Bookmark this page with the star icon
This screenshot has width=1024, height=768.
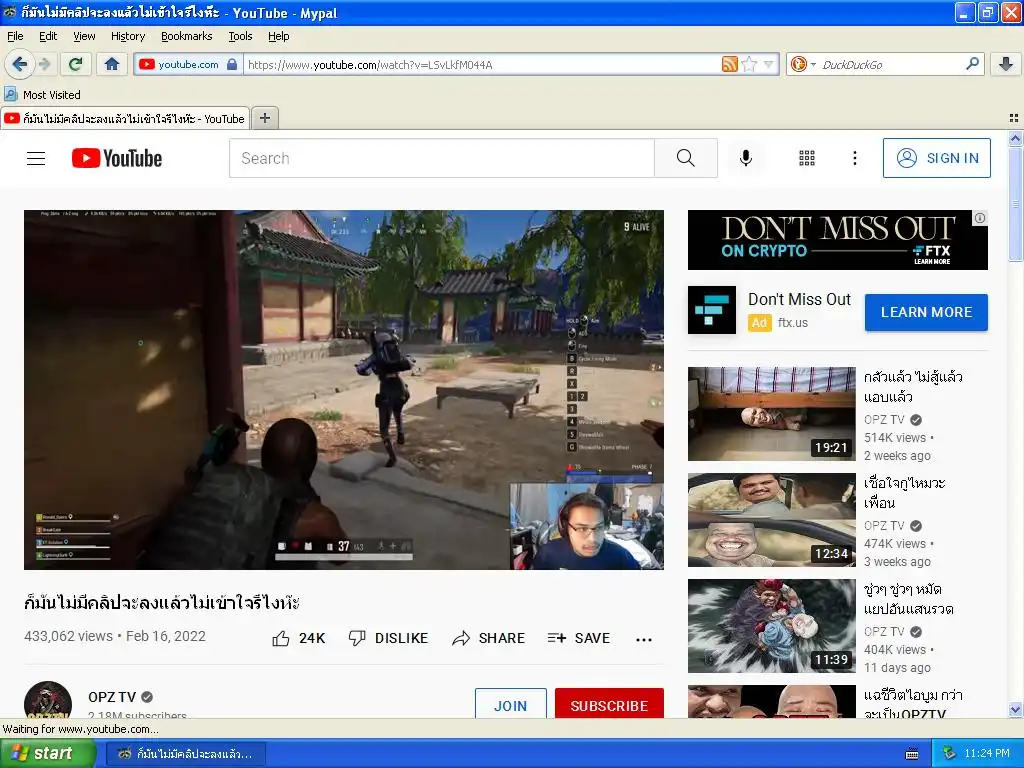[749, 64]
